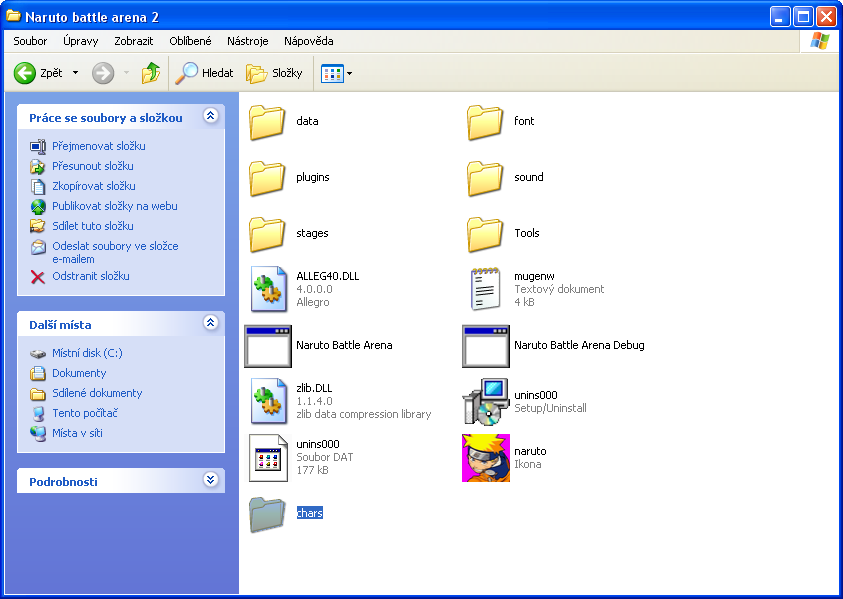Click the Views toolbar icon
Screen dimensions: 843x599
[332, 74]
